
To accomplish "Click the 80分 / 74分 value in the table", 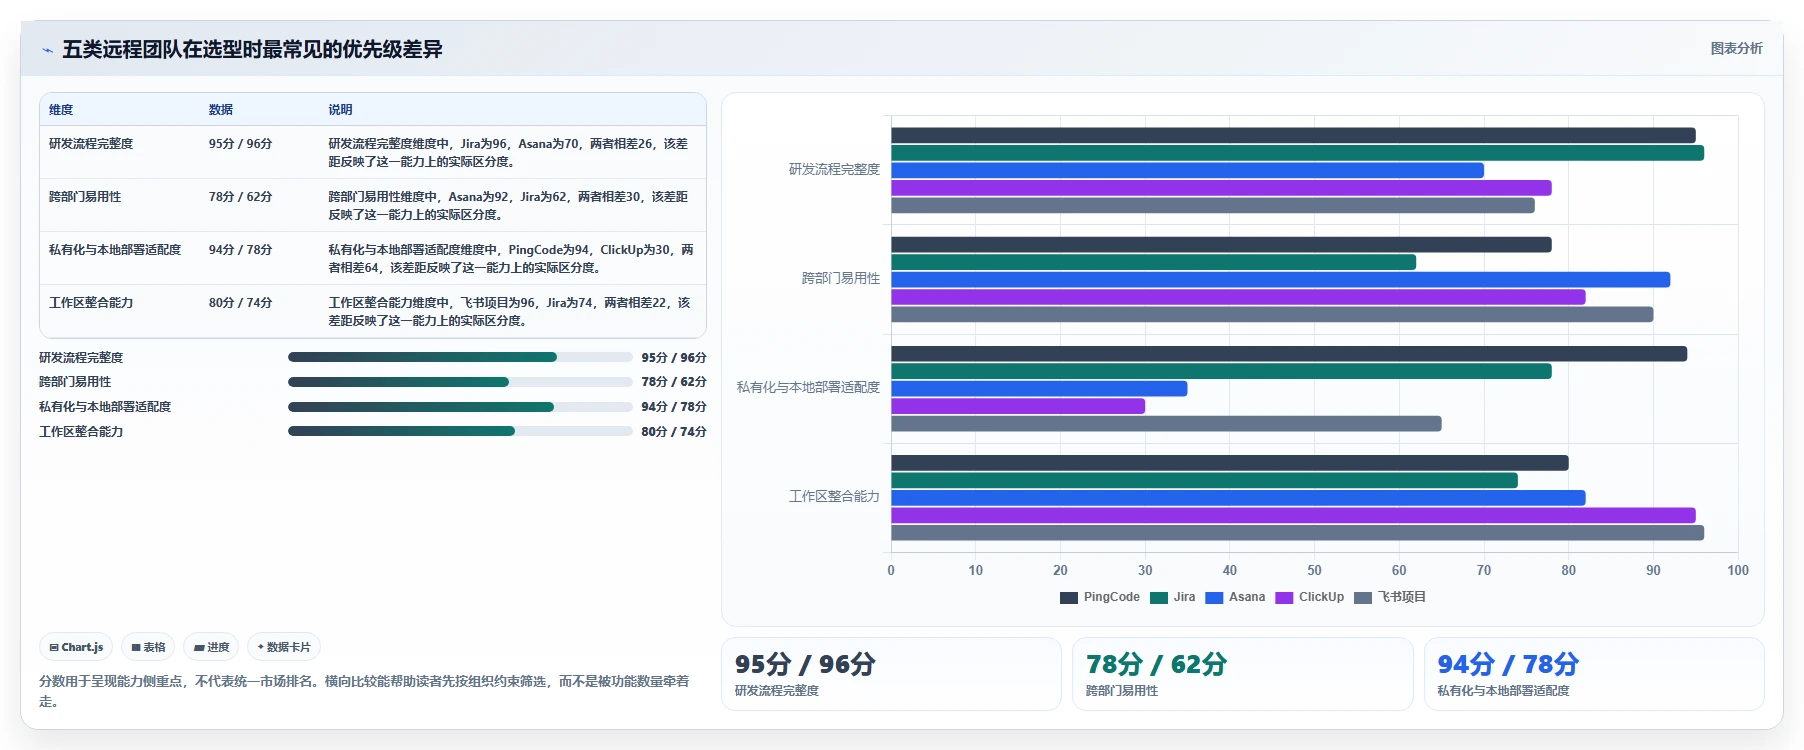I will coord(240,303).
